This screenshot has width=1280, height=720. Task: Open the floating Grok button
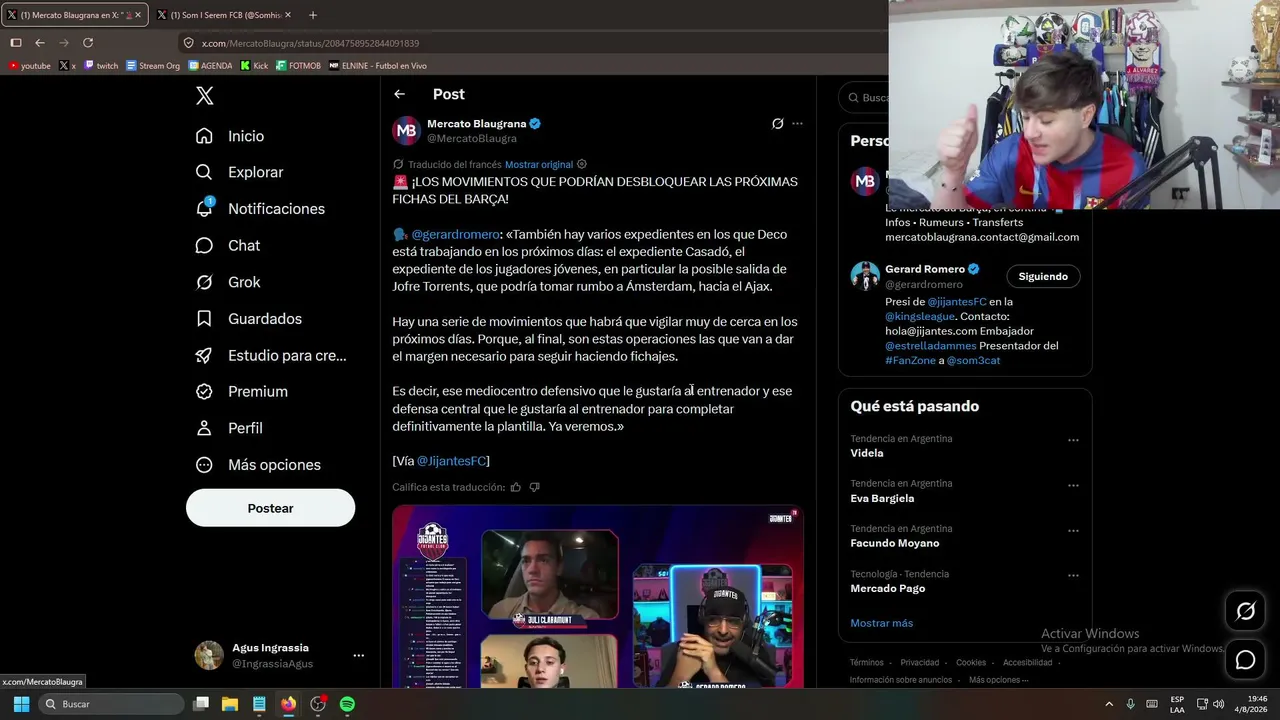click(1245, 611)
